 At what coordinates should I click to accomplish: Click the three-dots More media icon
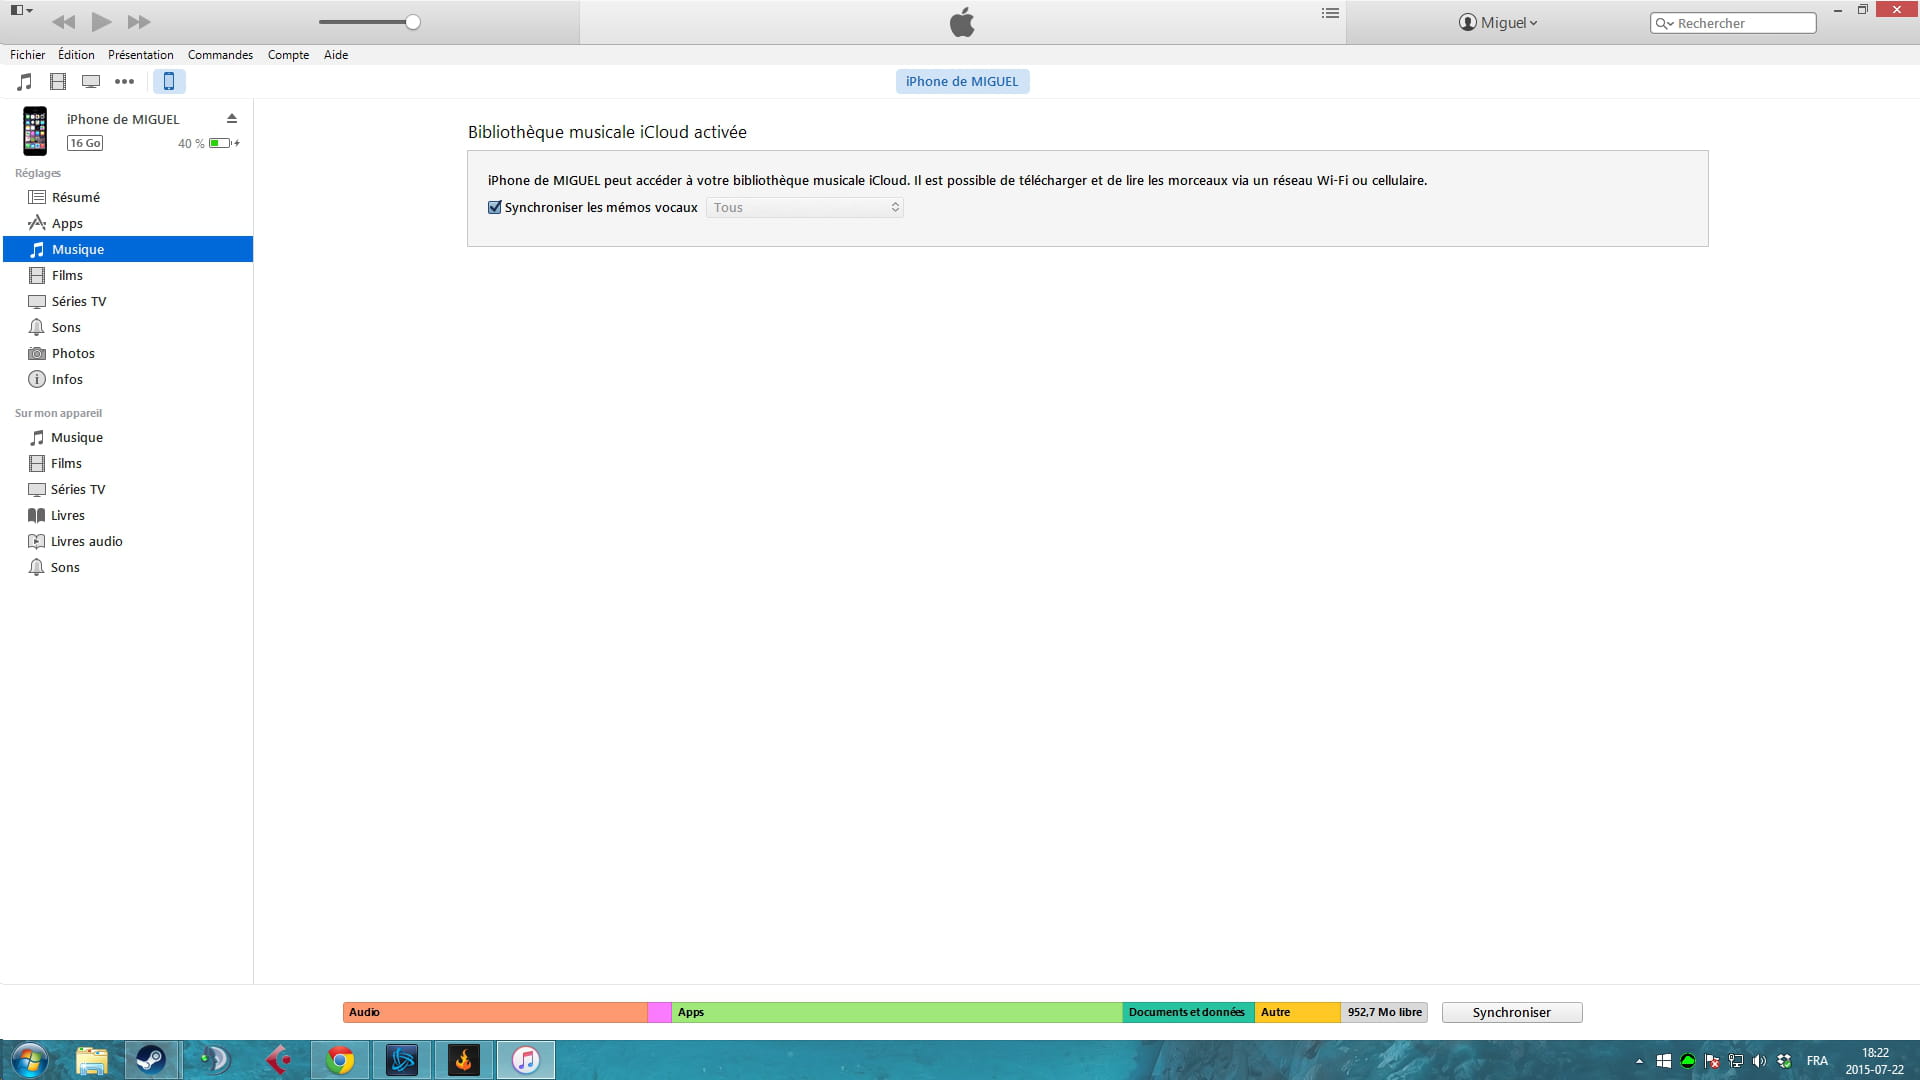(124, 82)
